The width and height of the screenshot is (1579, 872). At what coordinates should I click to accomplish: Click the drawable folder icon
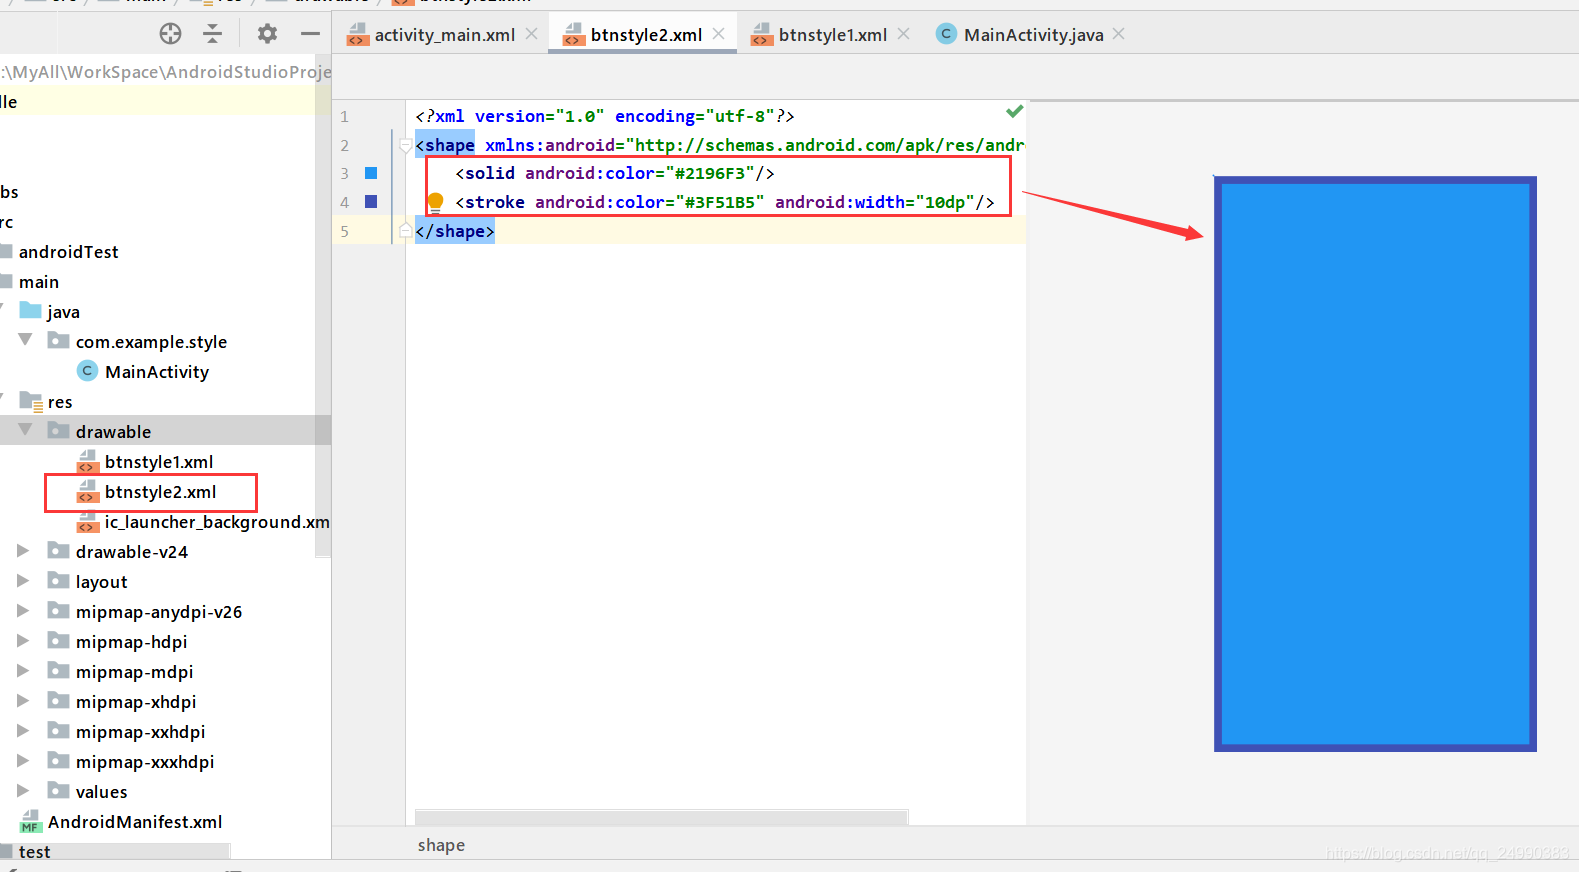(58, 431)
